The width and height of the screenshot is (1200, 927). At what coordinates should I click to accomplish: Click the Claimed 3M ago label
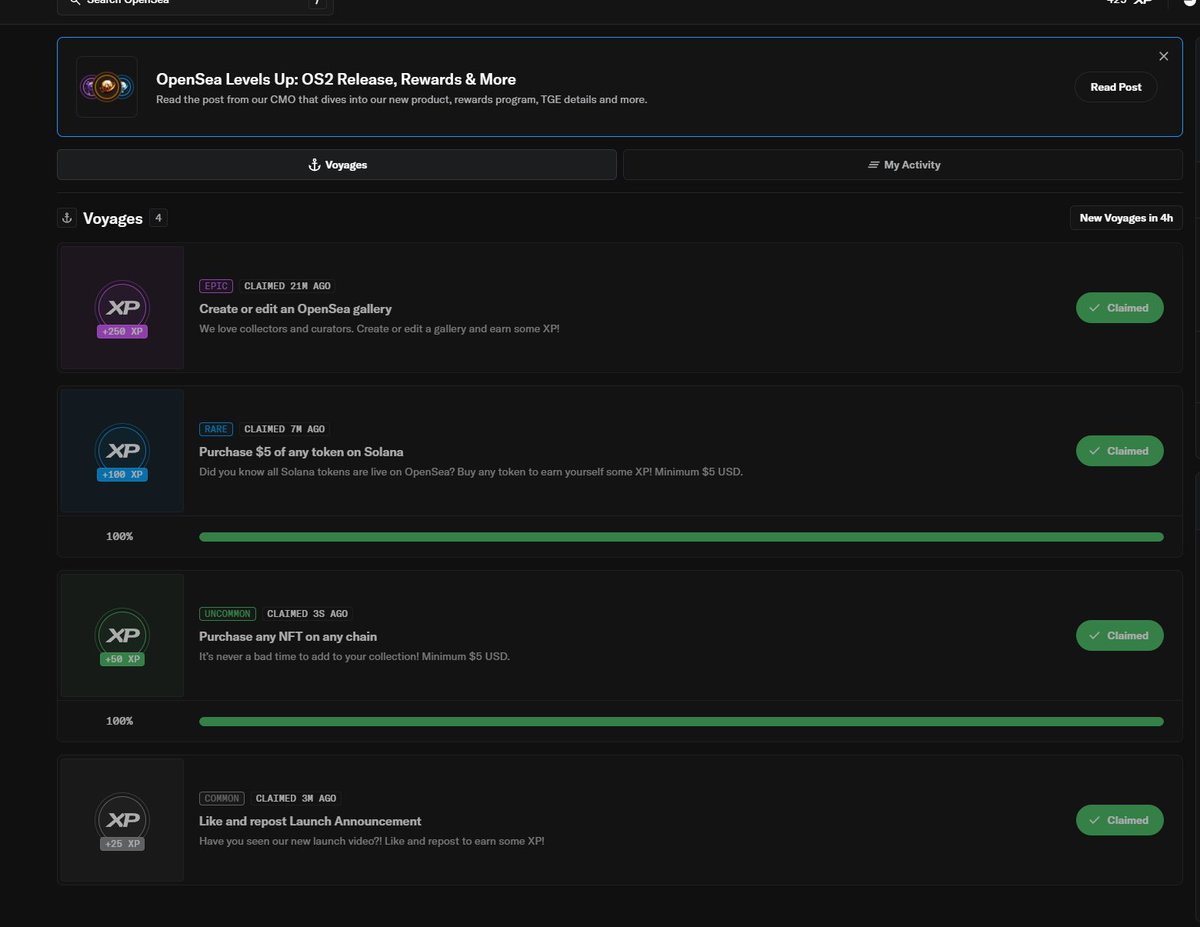pyautogui.click(x=296, y=798)
